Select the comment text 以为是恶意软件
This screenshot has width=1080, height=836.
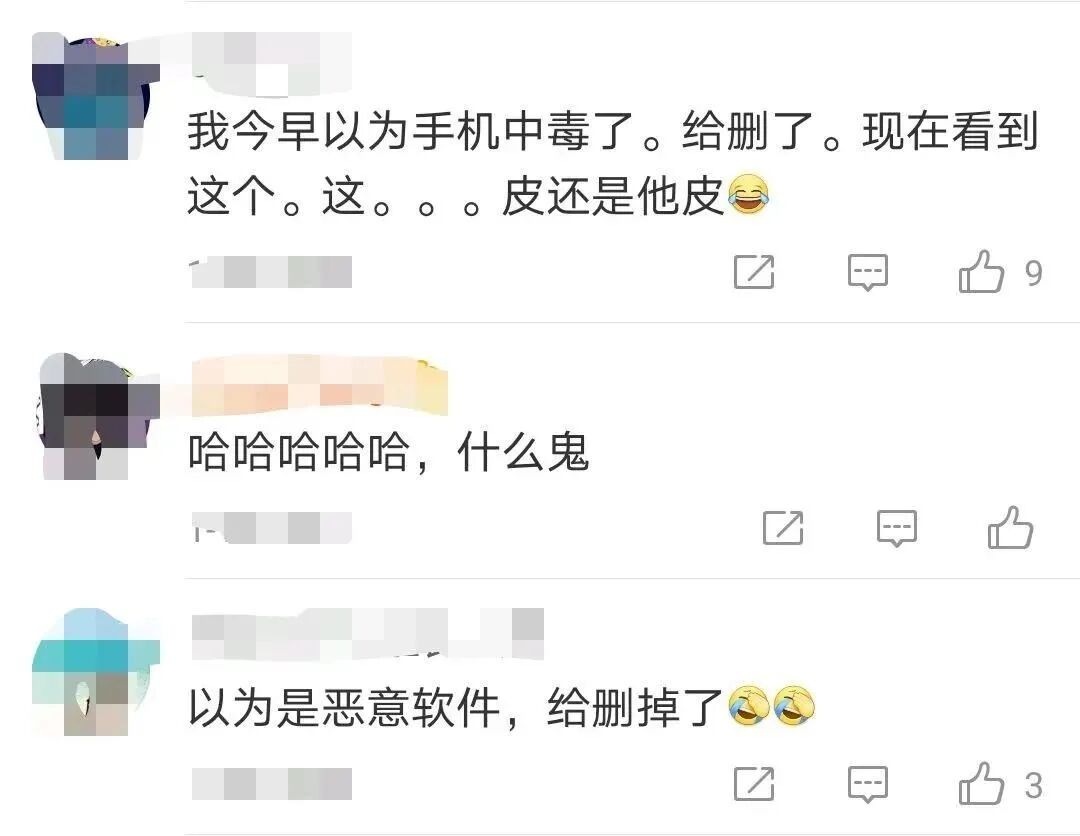(x=344, y=708)
